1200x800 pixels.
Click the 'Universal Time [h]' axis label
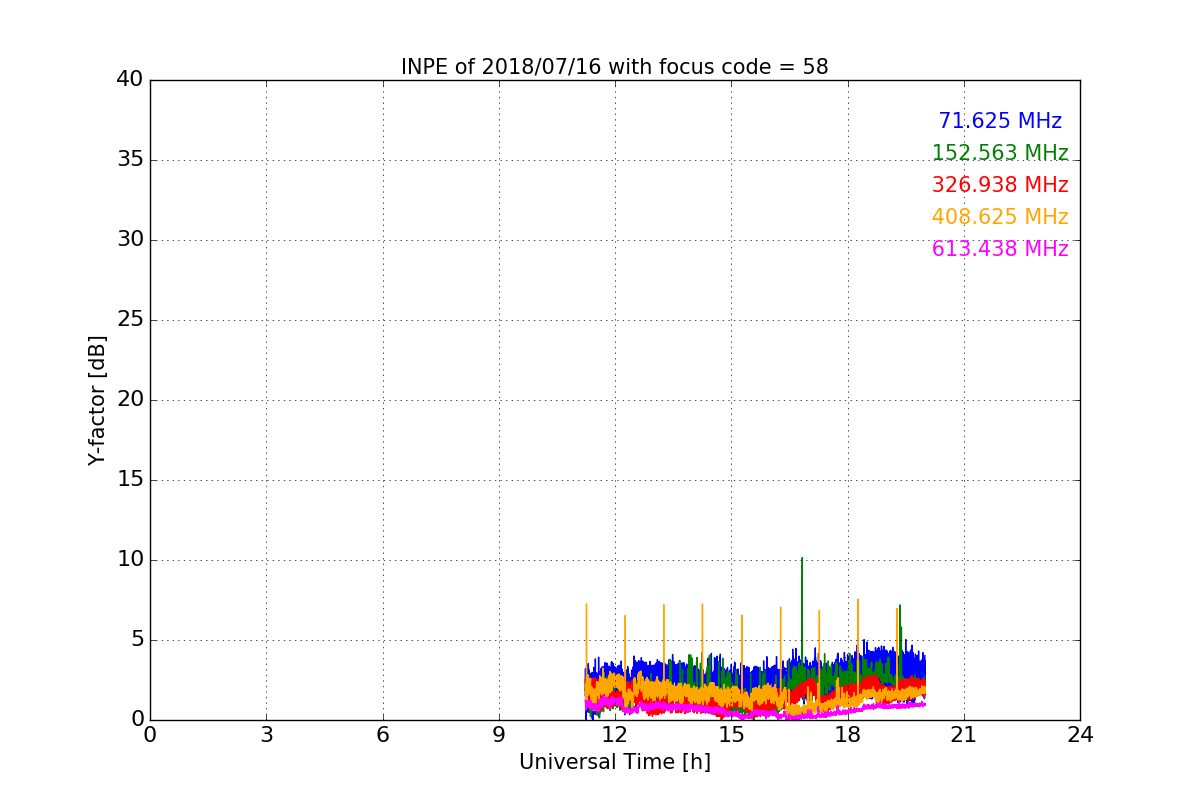(x=614, y=762)
